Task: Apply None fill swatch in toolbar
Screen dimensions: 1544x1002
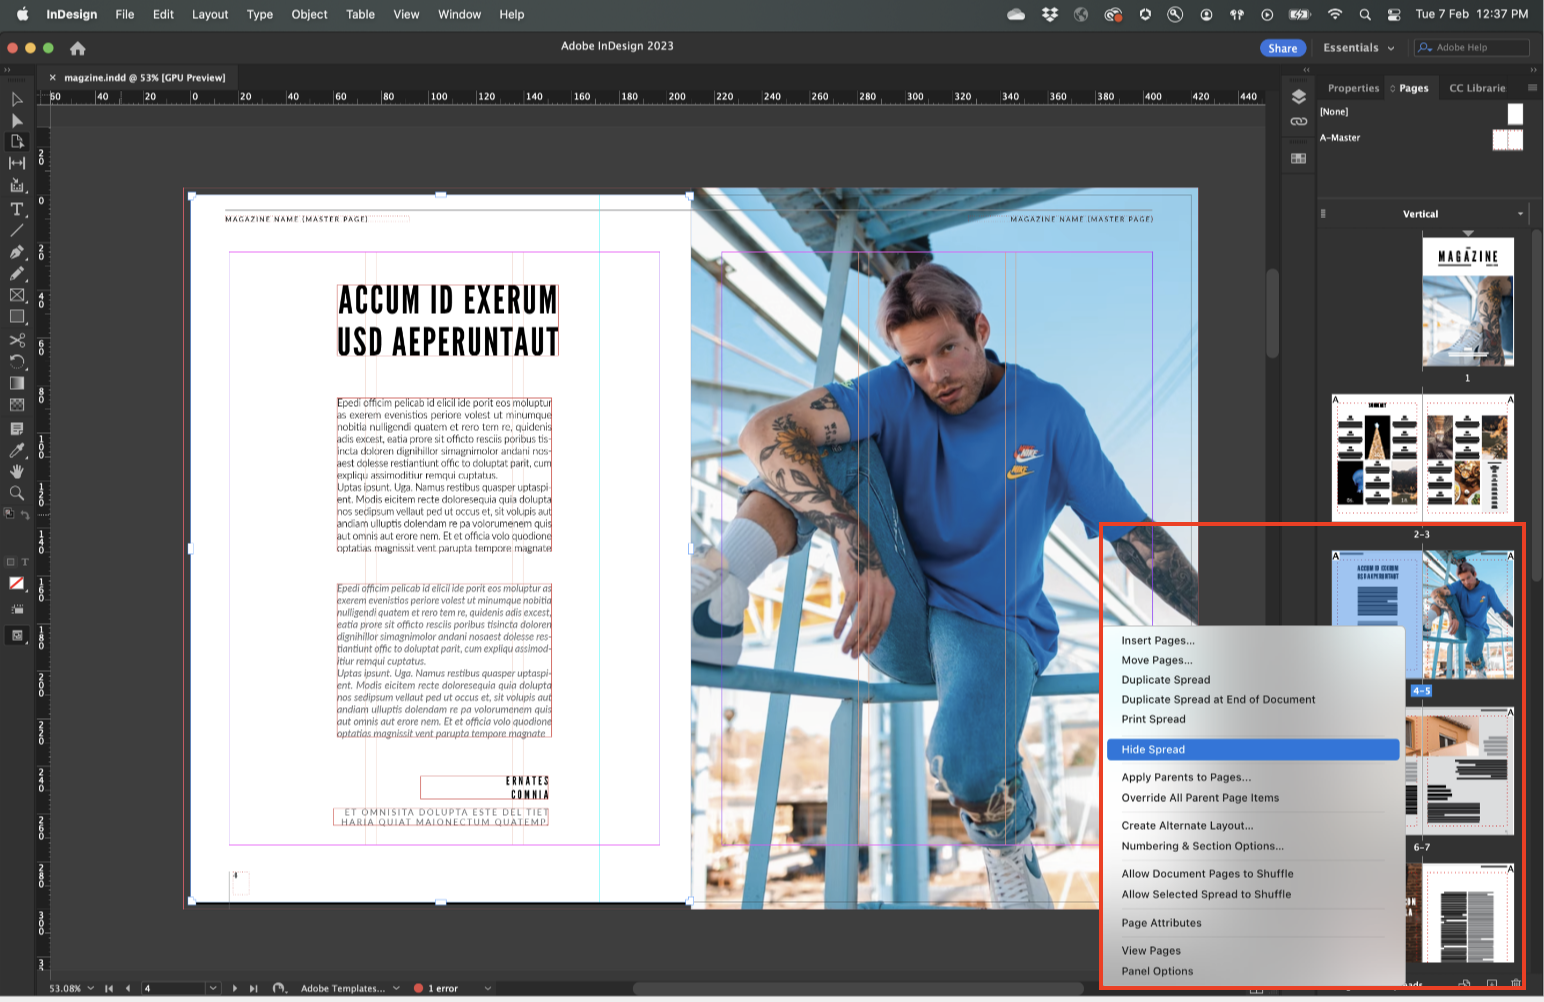Action: [x=16, y=584]
